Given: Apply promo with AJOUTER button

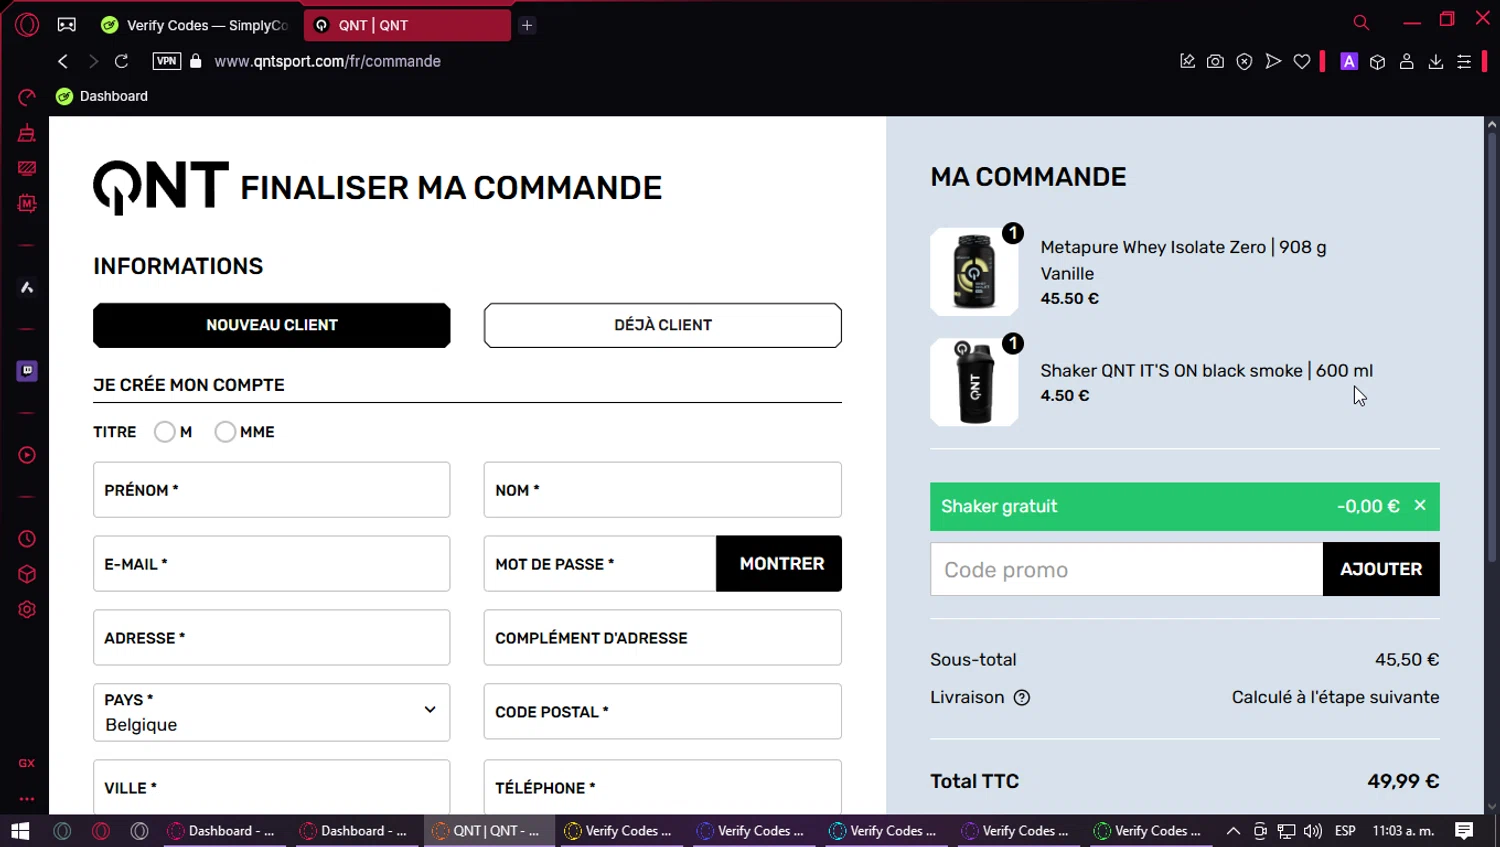Looking at the screenshot, I should [1381, 569].
